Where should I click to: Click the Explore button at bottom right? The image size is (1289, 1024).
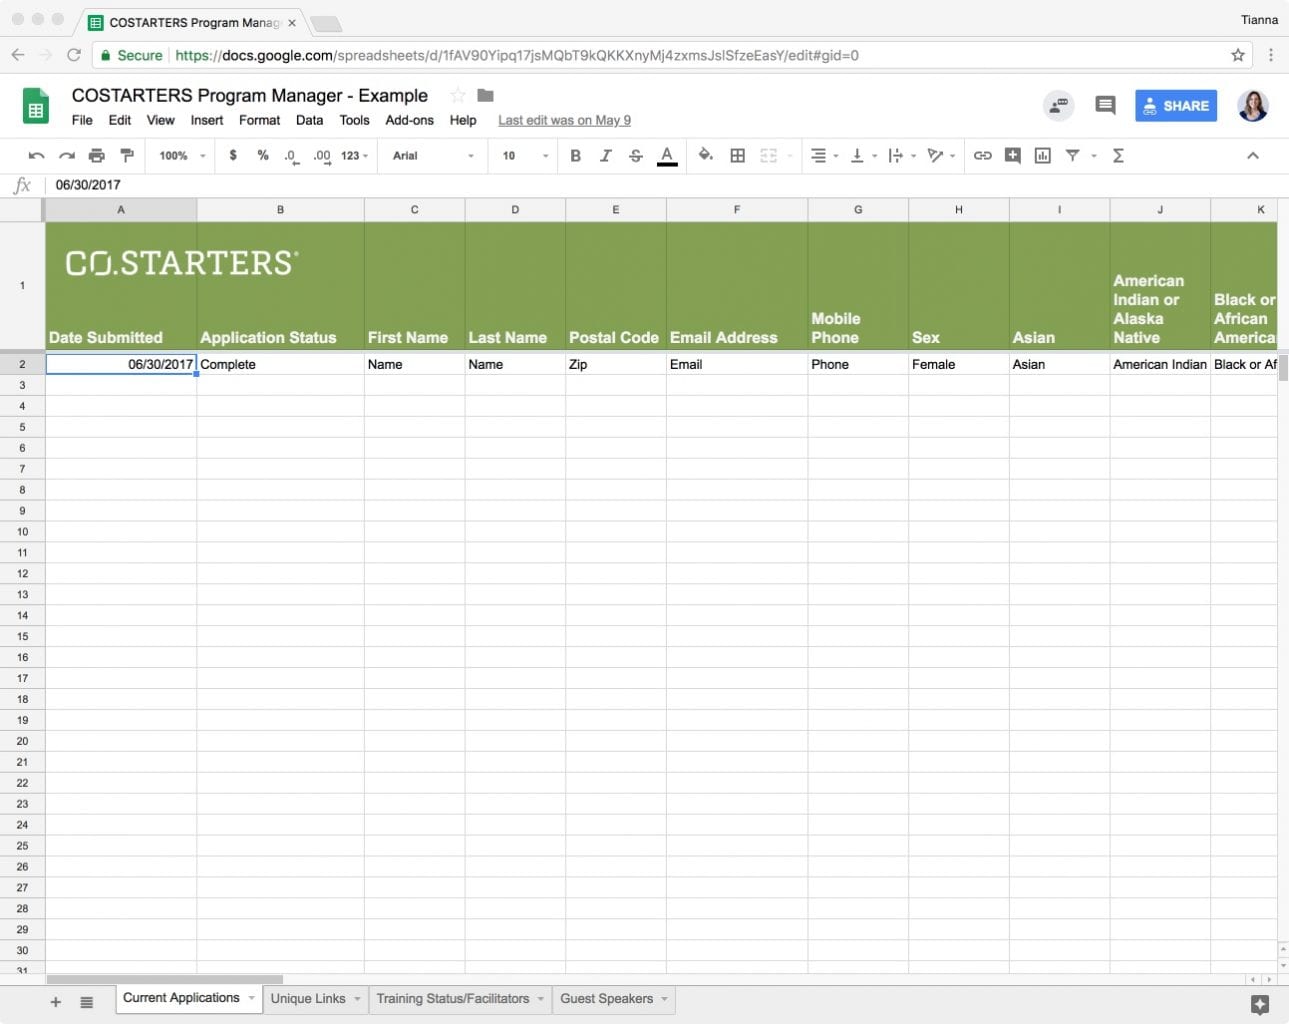click(x=1260, y=1004)
